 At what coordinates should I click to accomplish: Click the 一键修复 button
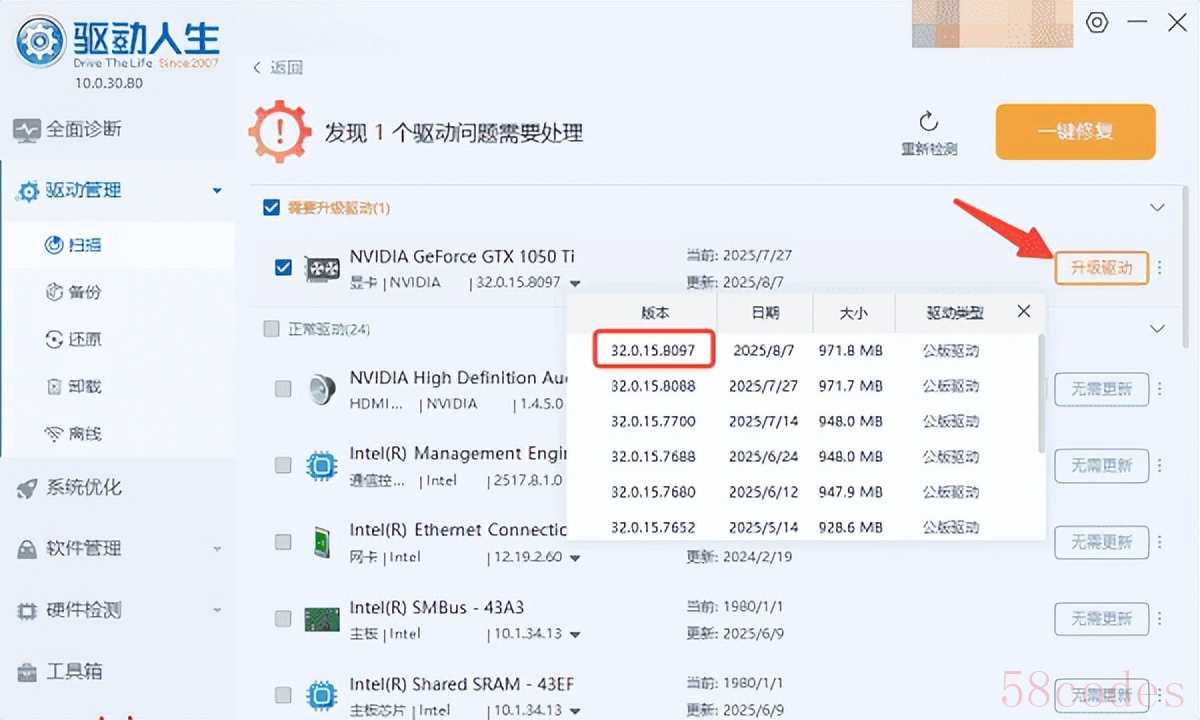point(1075,132)
